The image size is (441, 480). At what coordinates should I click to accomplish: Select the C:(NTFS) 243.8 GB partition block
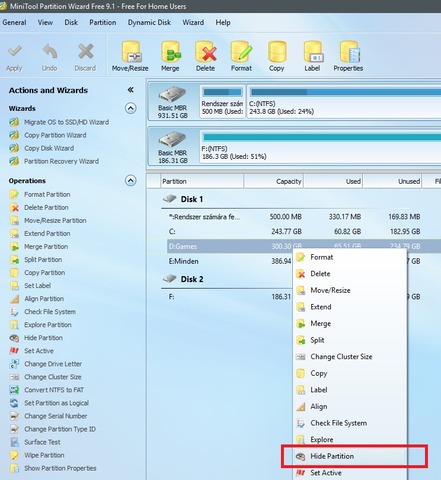tap(344, 101)
